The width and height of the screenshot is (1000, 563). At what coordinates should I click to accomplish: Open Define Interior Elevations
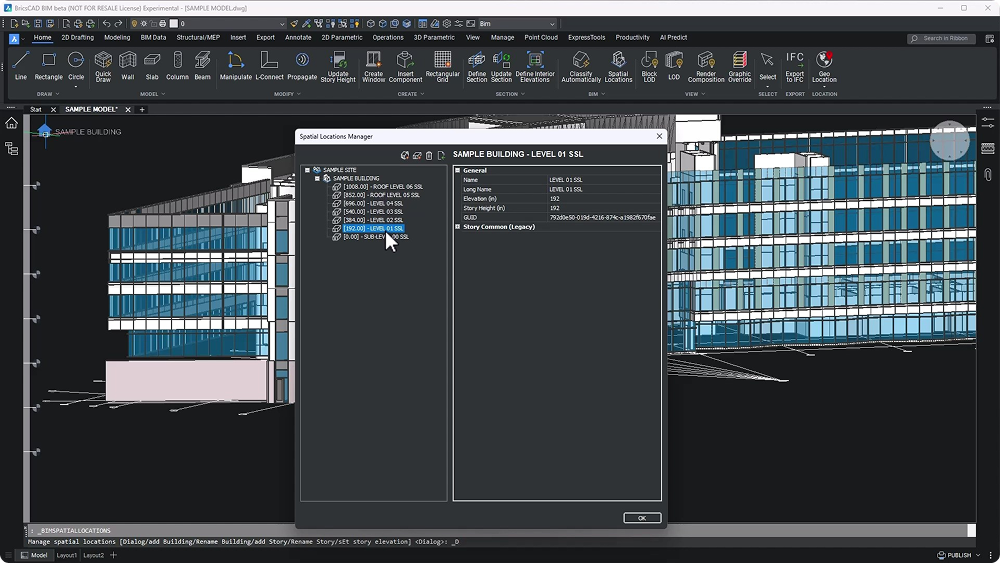(x=535, y=67)
